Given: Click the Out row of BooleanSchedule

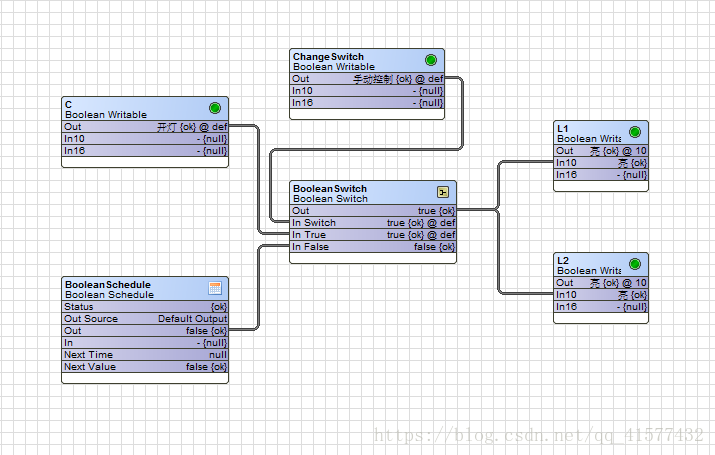Looking at the screenshot, I should [145, 331].
